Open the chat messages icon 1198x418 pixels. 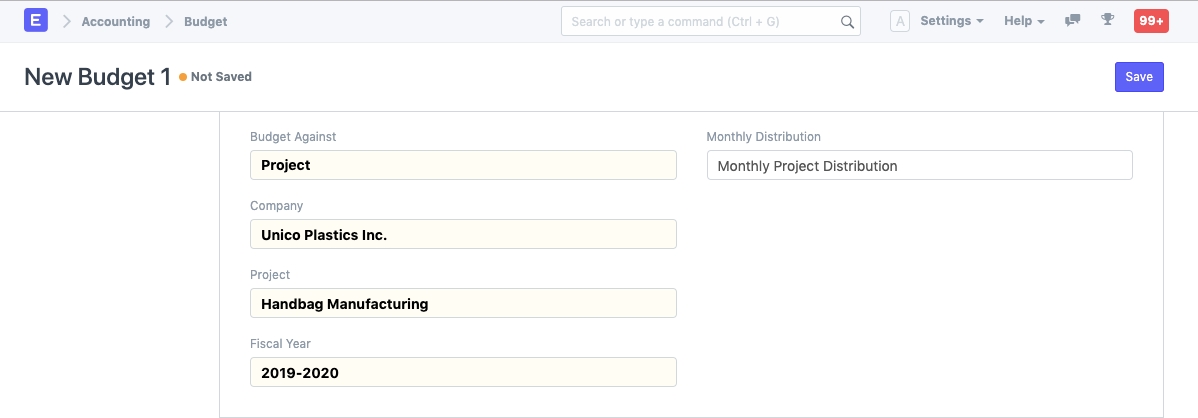[1073, 21]
